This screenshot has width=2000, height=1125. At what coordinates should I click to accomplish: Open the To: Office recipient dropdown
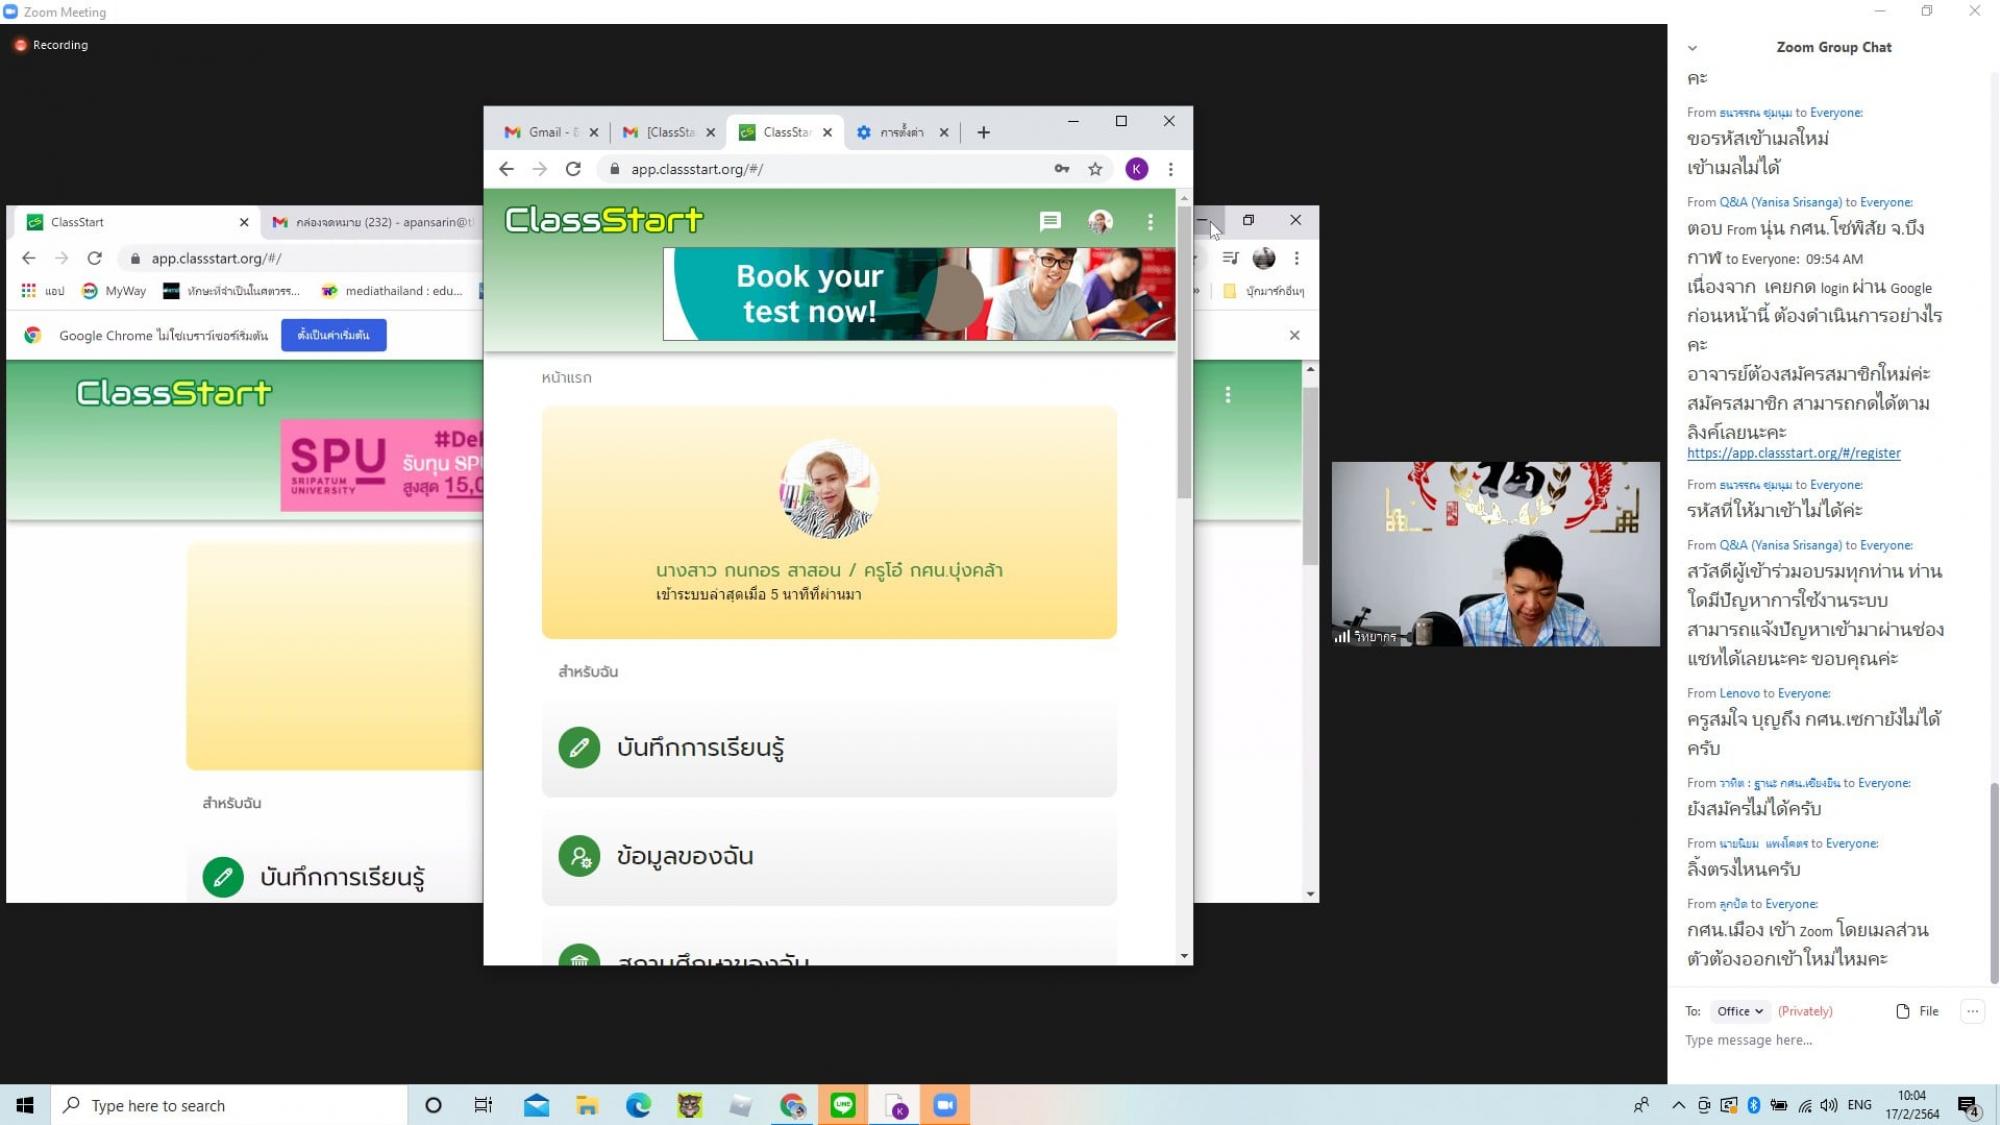click(x=1739, y=1011)
